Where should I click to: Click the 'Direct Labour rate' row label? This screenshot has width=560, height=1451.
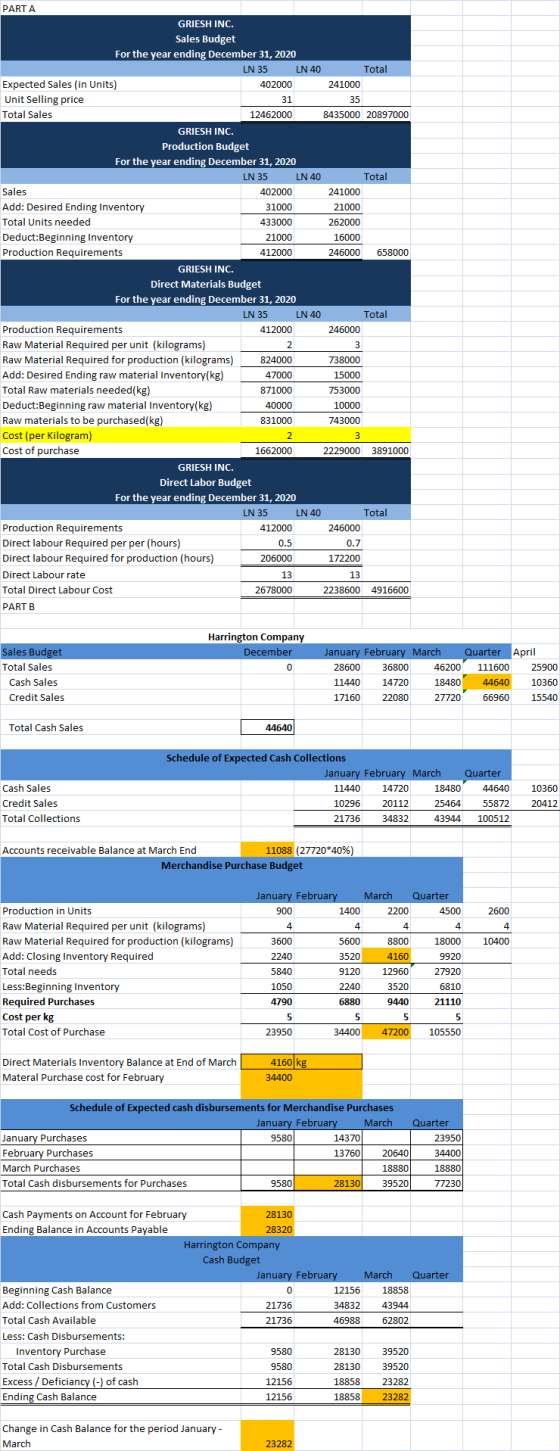click(44, 574)
